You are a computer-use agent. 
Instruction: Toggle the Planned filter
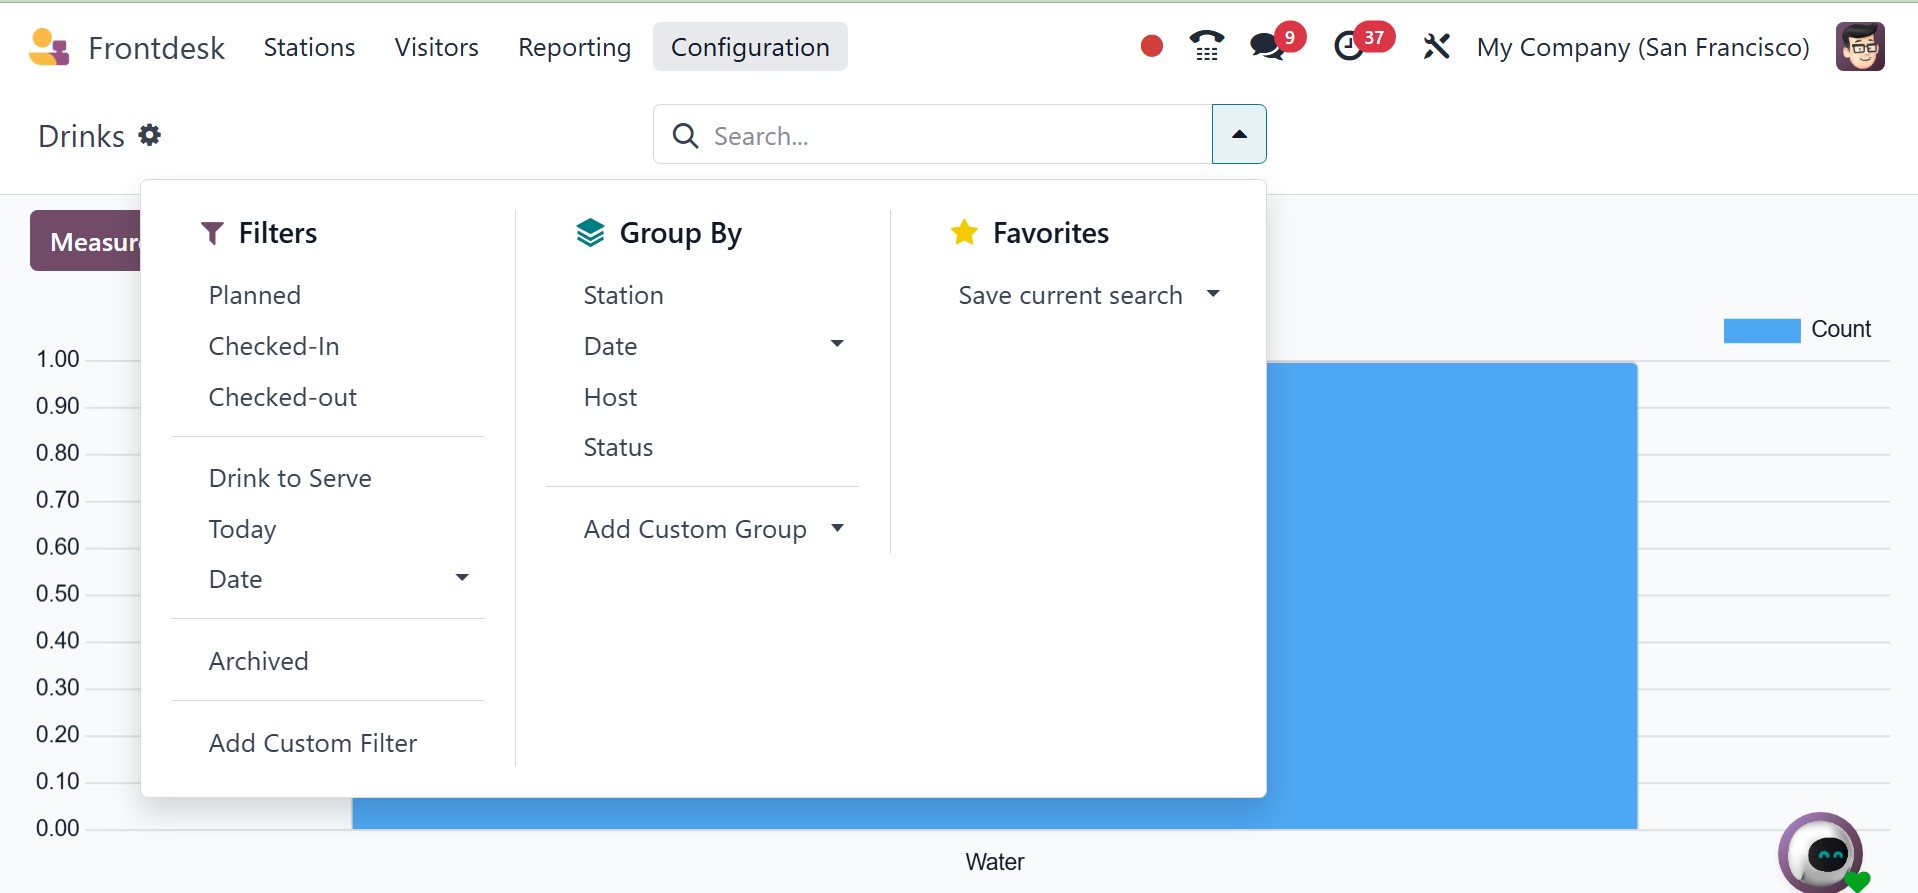[255, 295]
